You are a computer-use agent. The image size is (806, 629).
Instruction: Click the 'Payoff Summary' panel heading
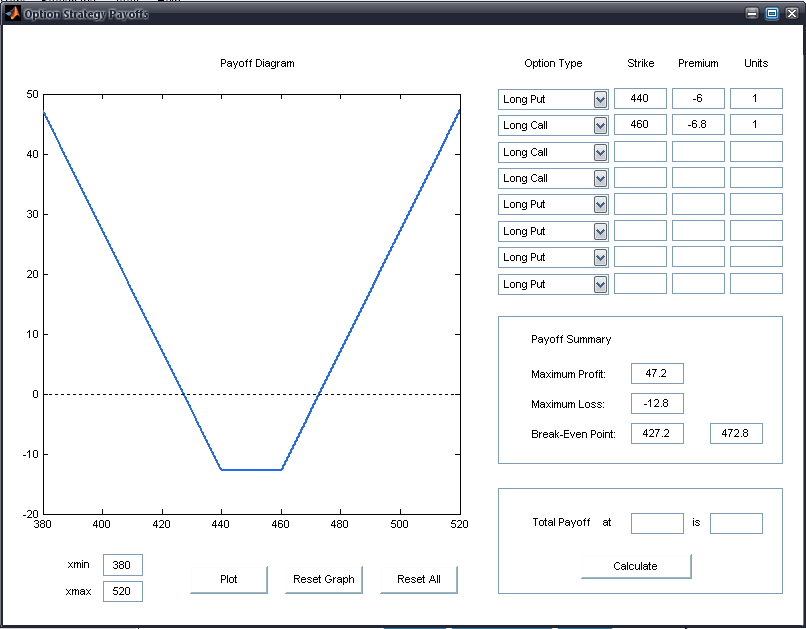pyautogui.click(x=571, y=339)
